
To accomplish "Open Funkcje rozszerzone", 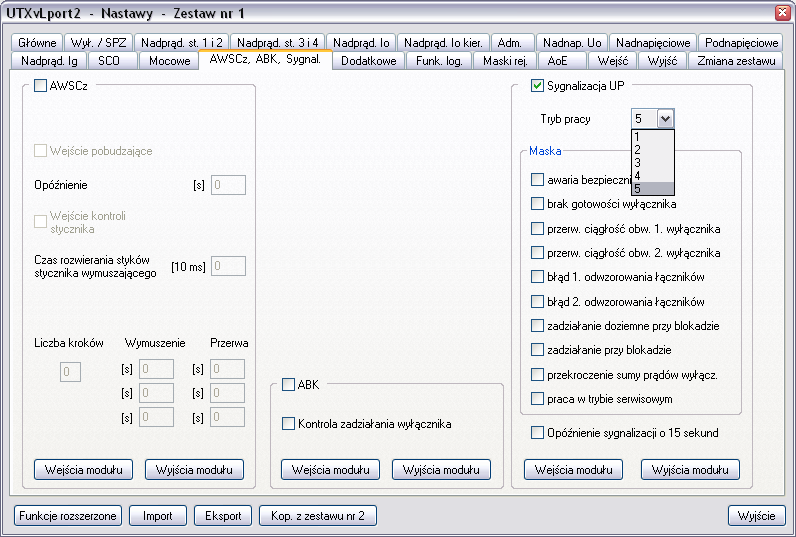I will (x=68, y=516).
